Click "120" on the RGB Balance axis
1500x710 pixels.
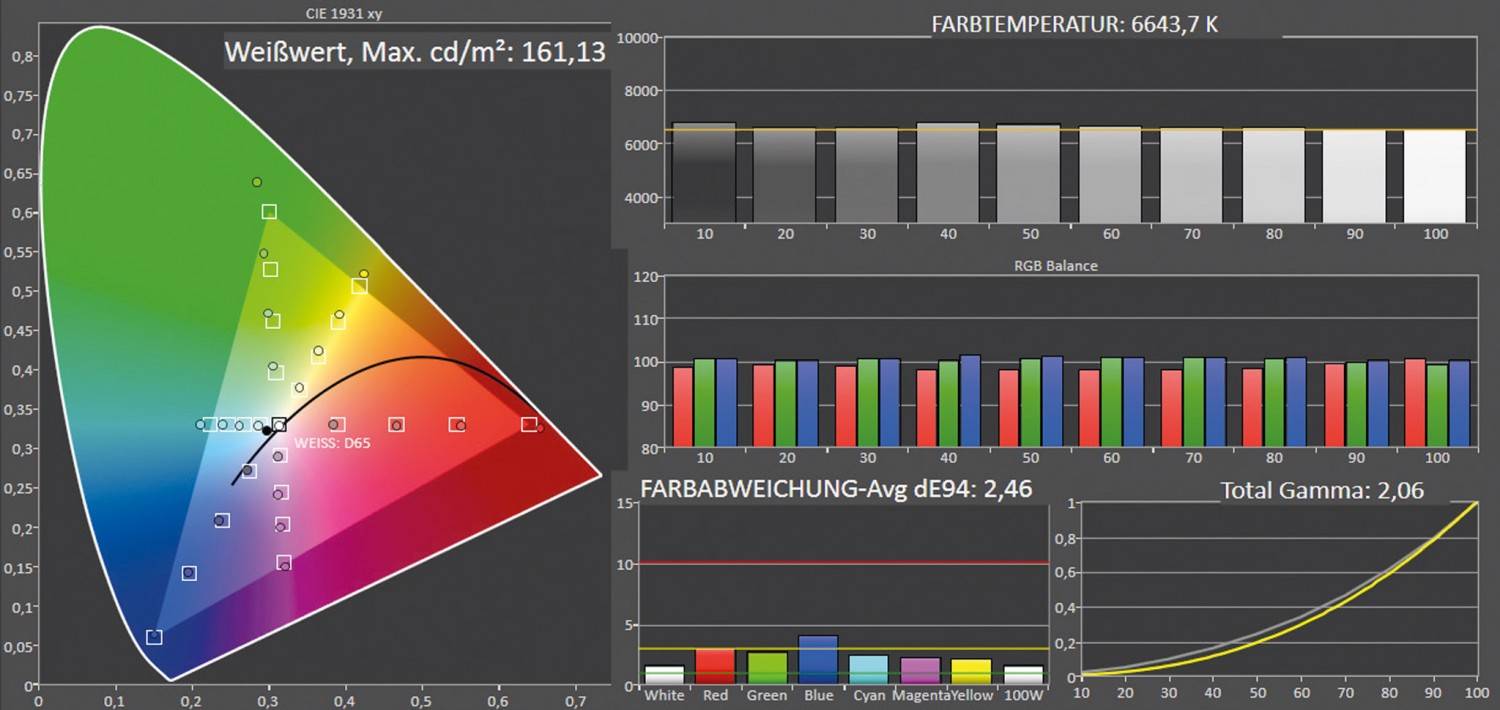click(x=646, y=277)
